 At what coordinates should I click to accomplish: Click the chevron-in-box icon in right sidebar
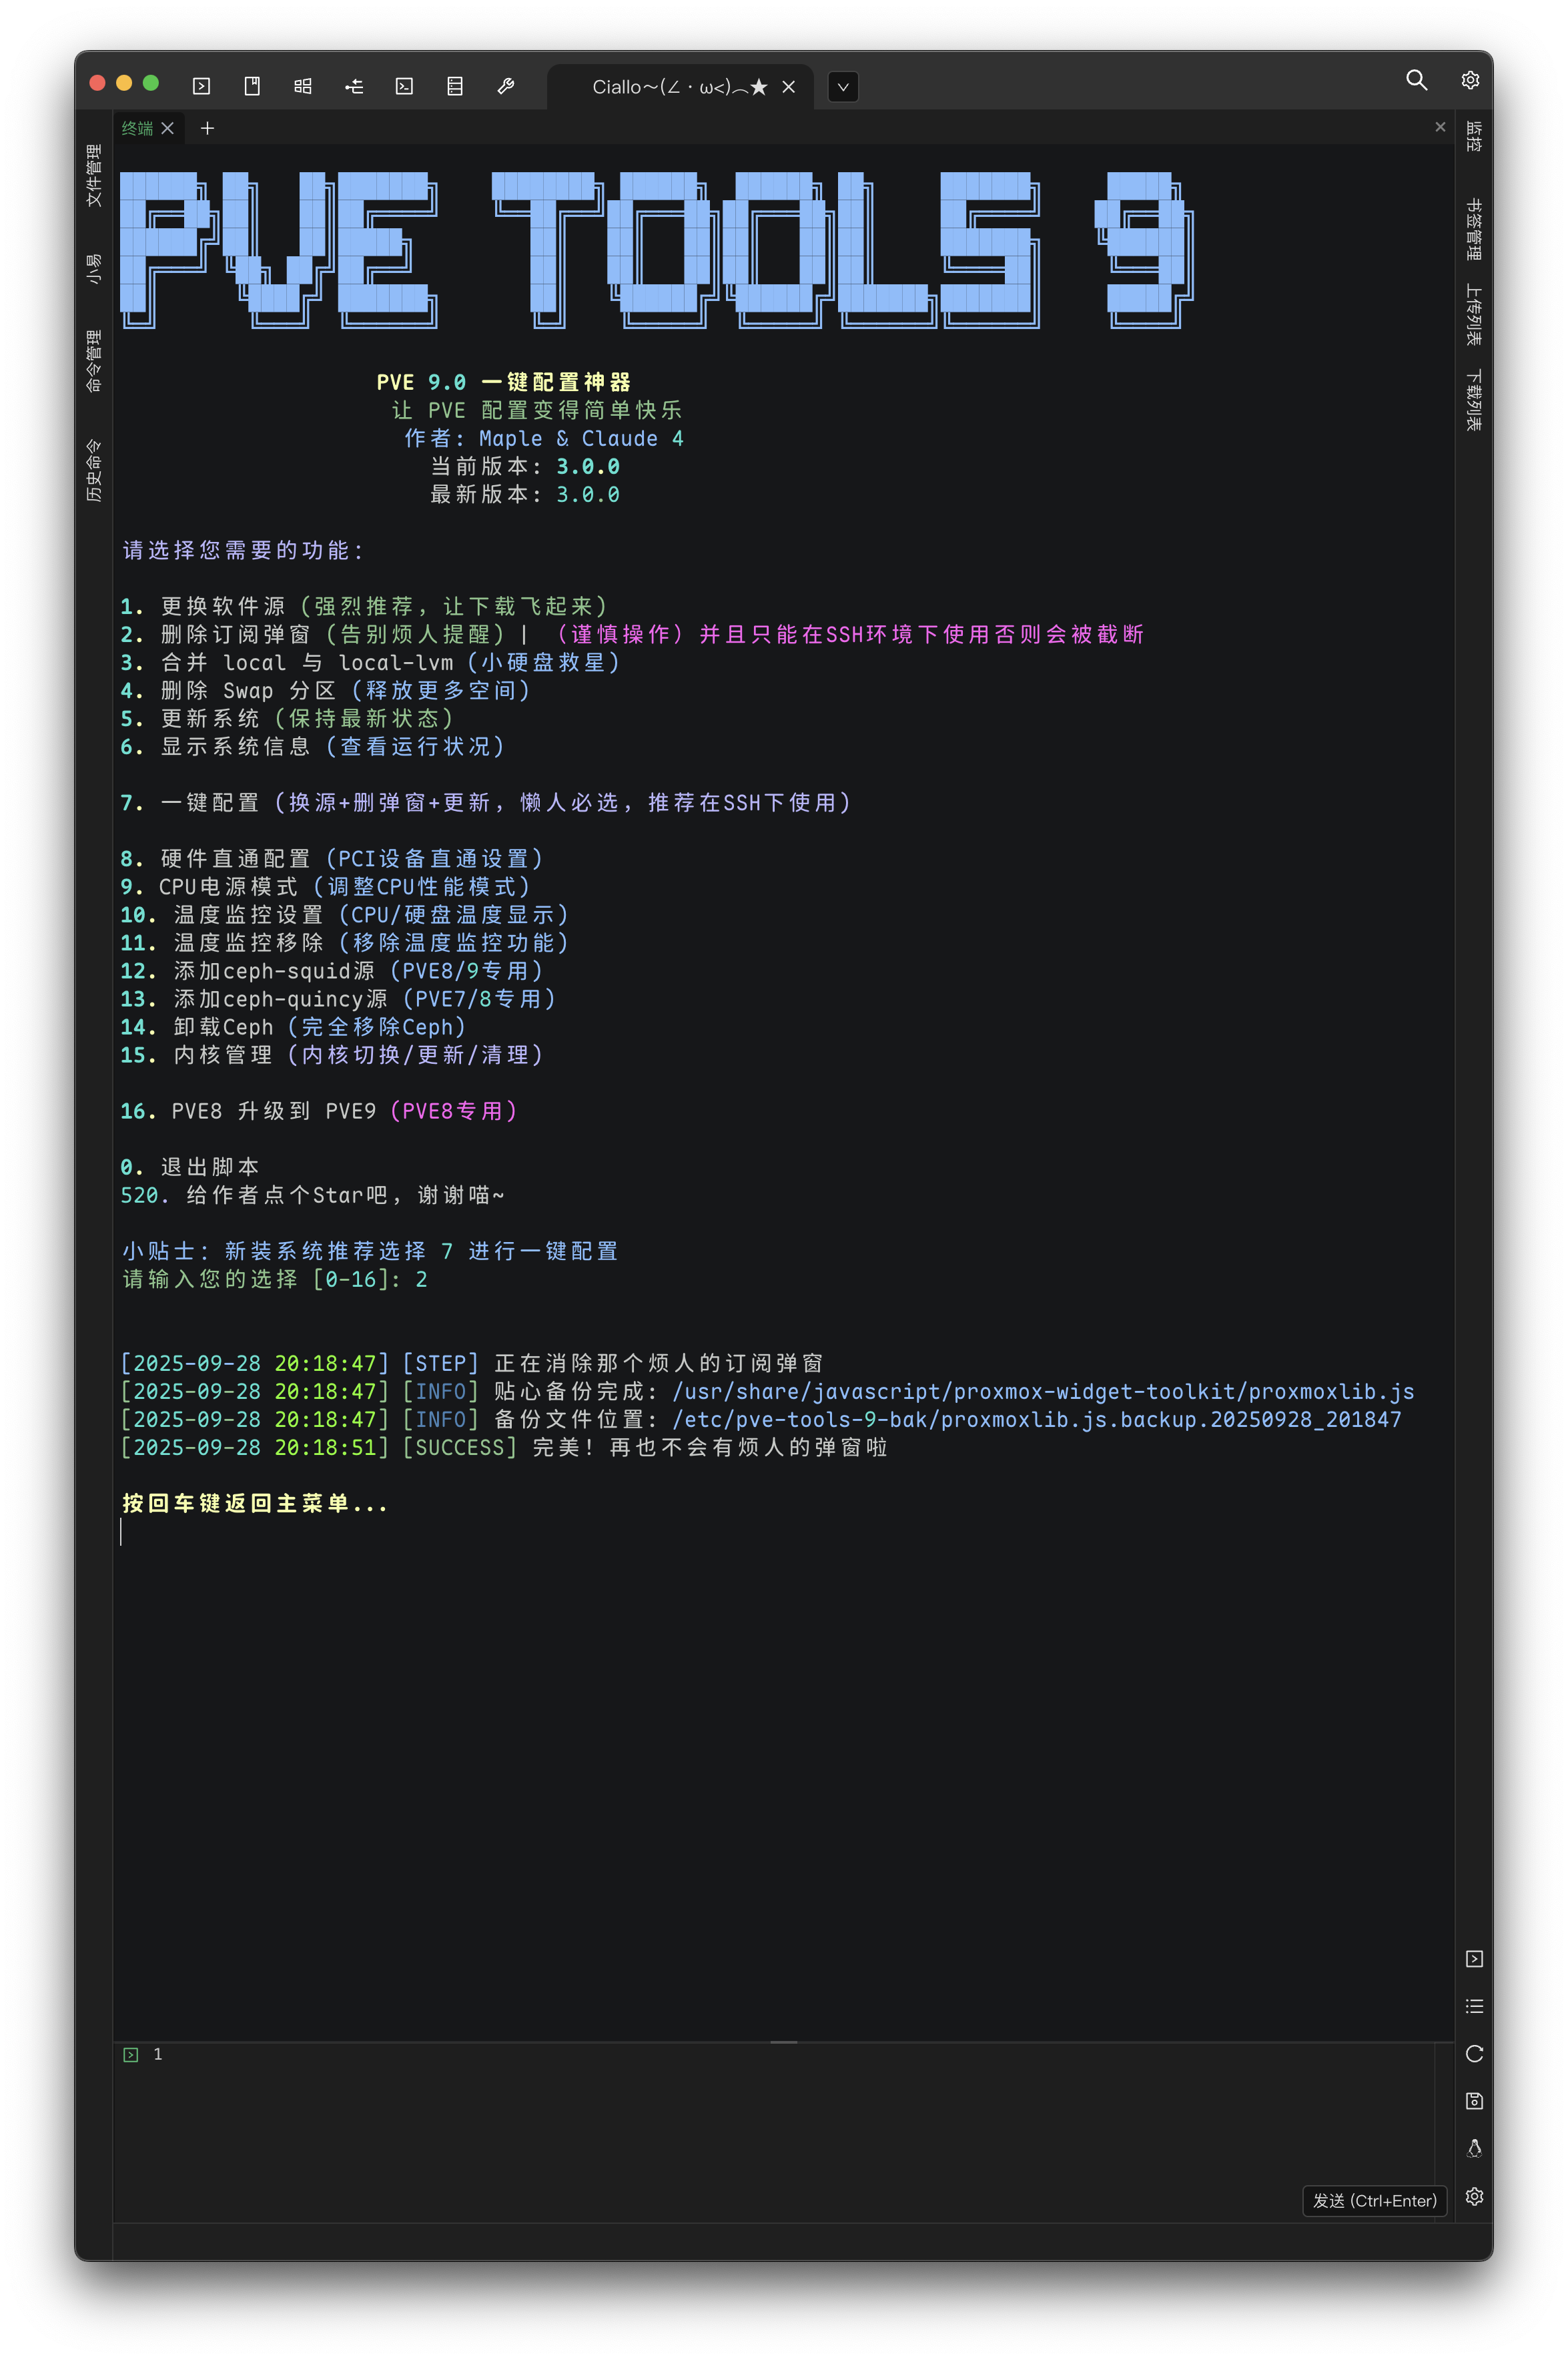1474,1959
